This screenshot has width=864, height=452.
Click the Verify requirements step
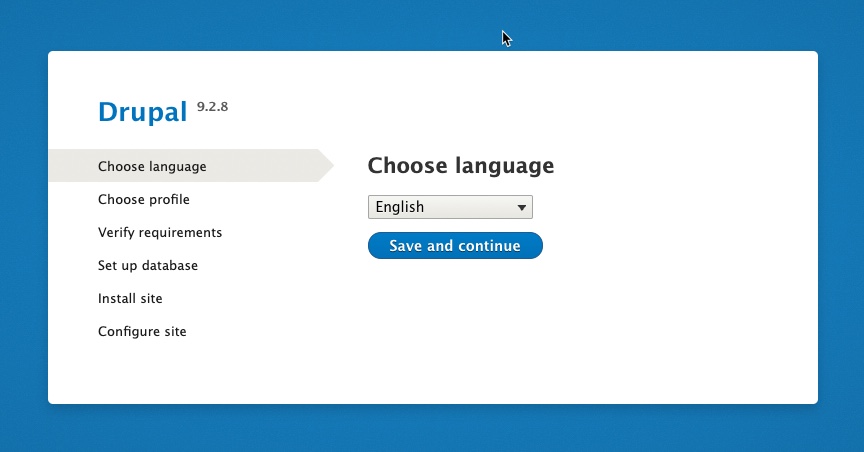click(x=160, y=232)
